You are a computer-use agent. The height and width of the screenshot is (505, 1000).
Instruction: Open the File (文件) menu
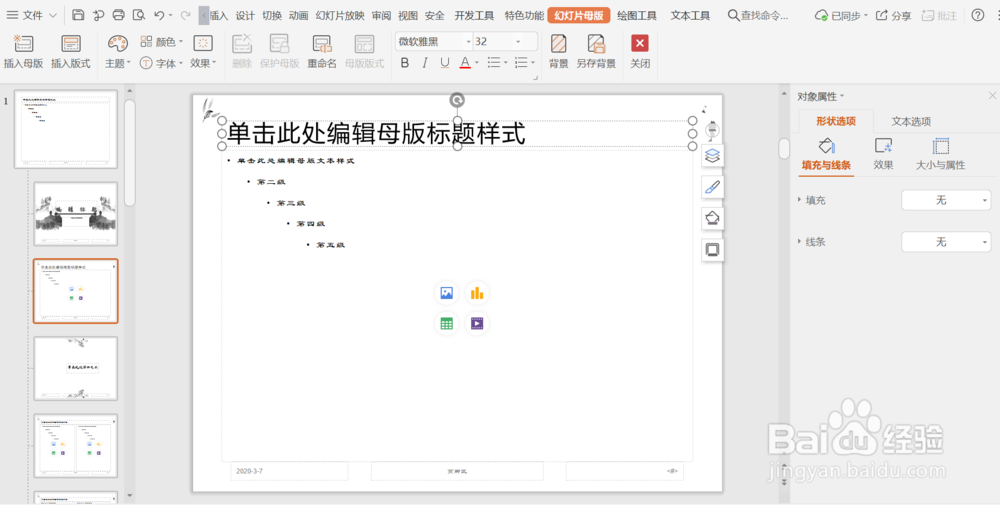[32, 15]
